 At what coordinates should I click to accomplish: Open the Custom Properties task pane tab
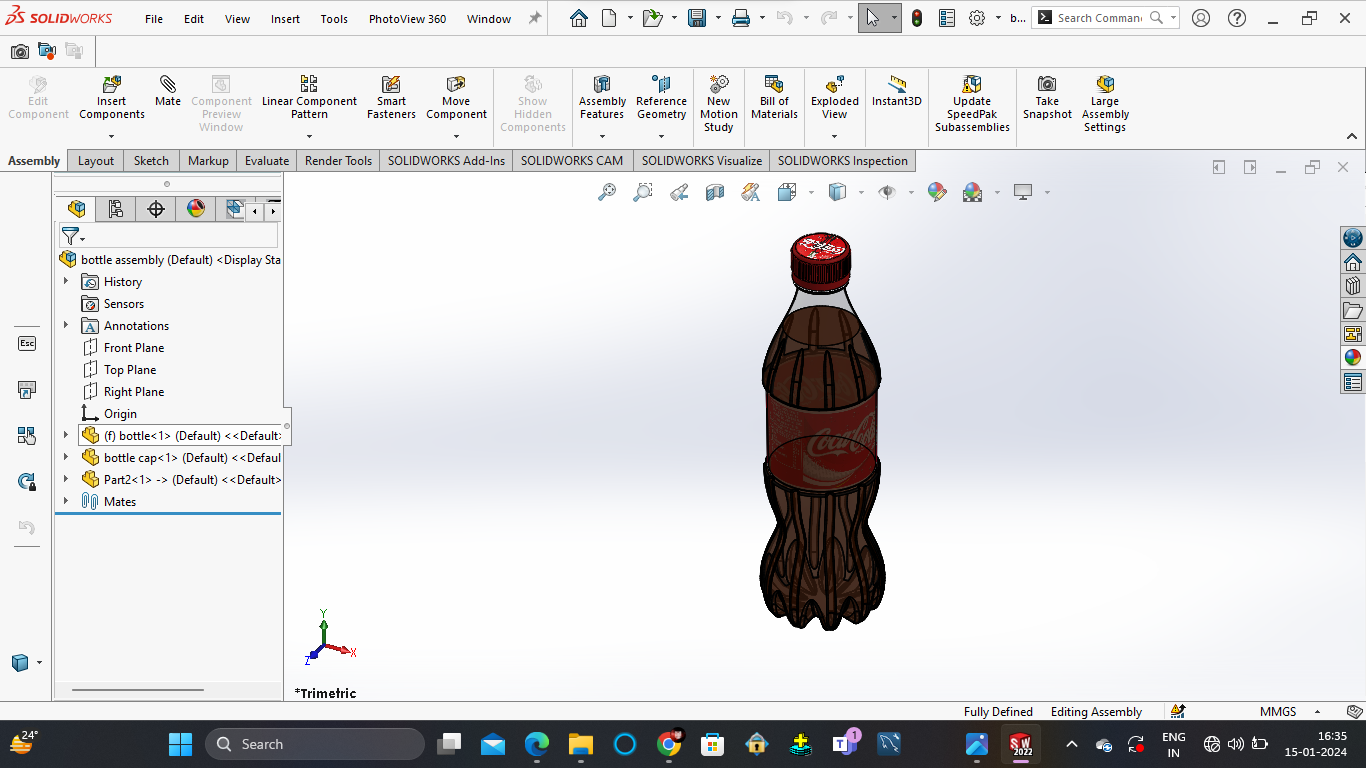(x=1353, y=382)
